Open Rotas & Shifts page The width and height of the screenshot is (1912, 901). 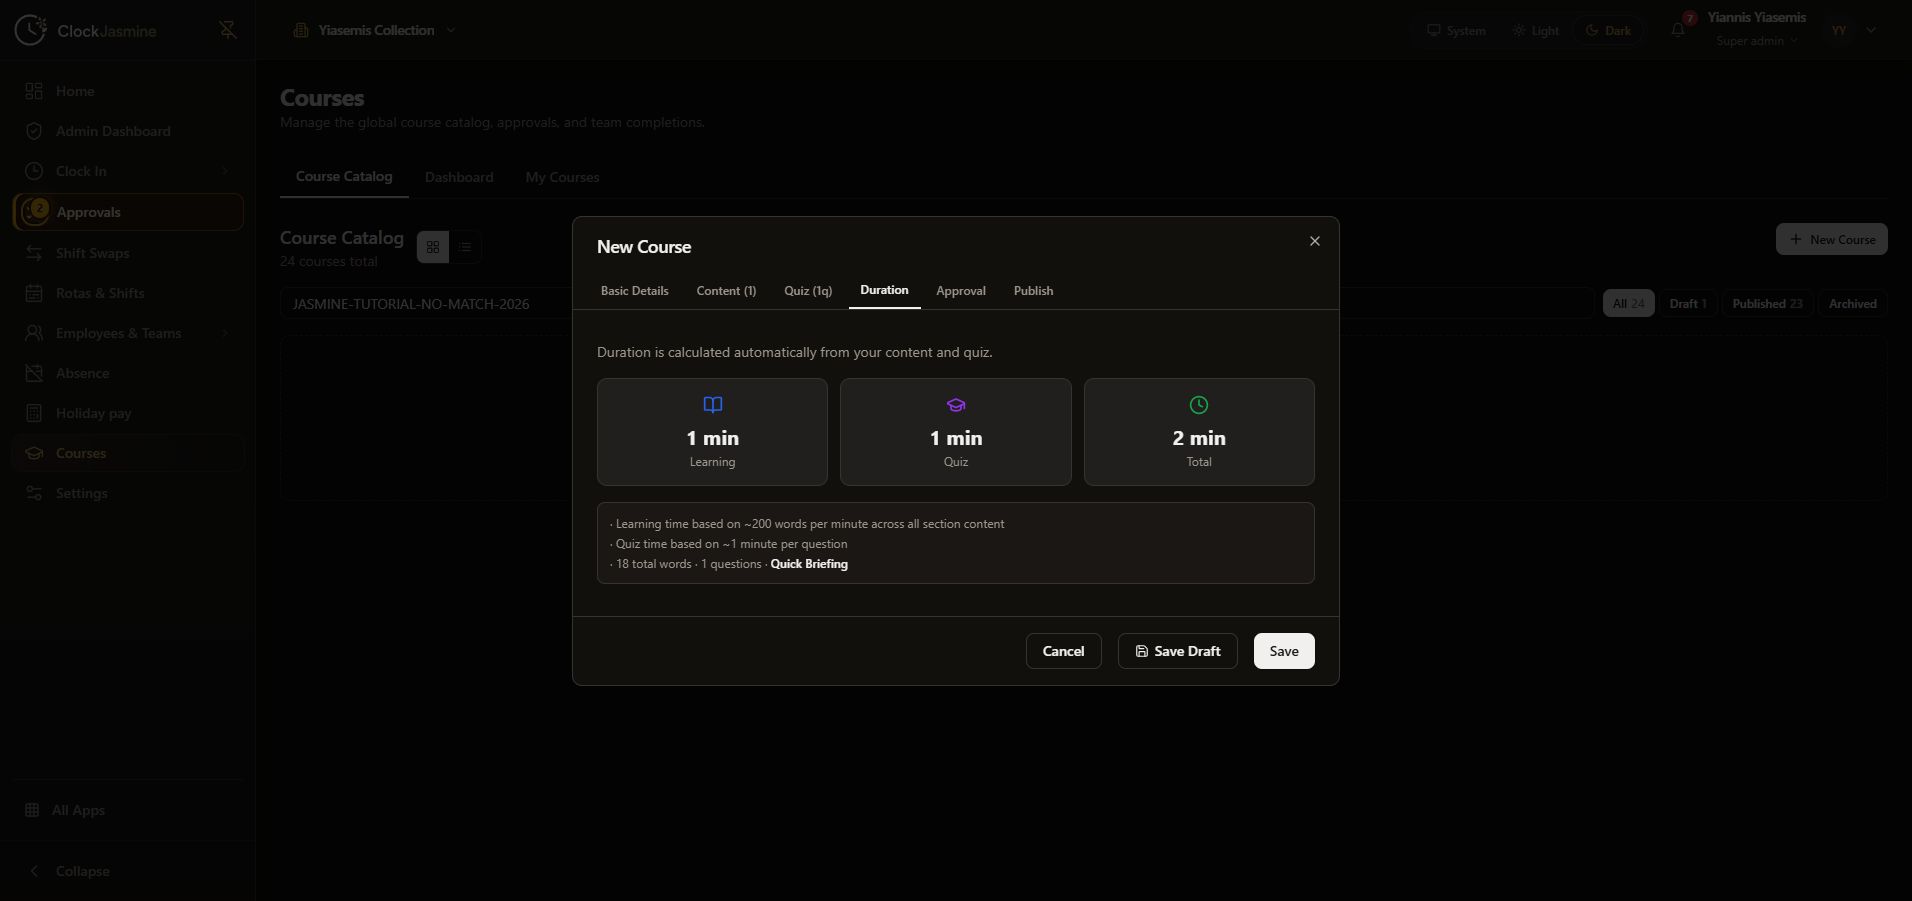(x=128, y=293)
